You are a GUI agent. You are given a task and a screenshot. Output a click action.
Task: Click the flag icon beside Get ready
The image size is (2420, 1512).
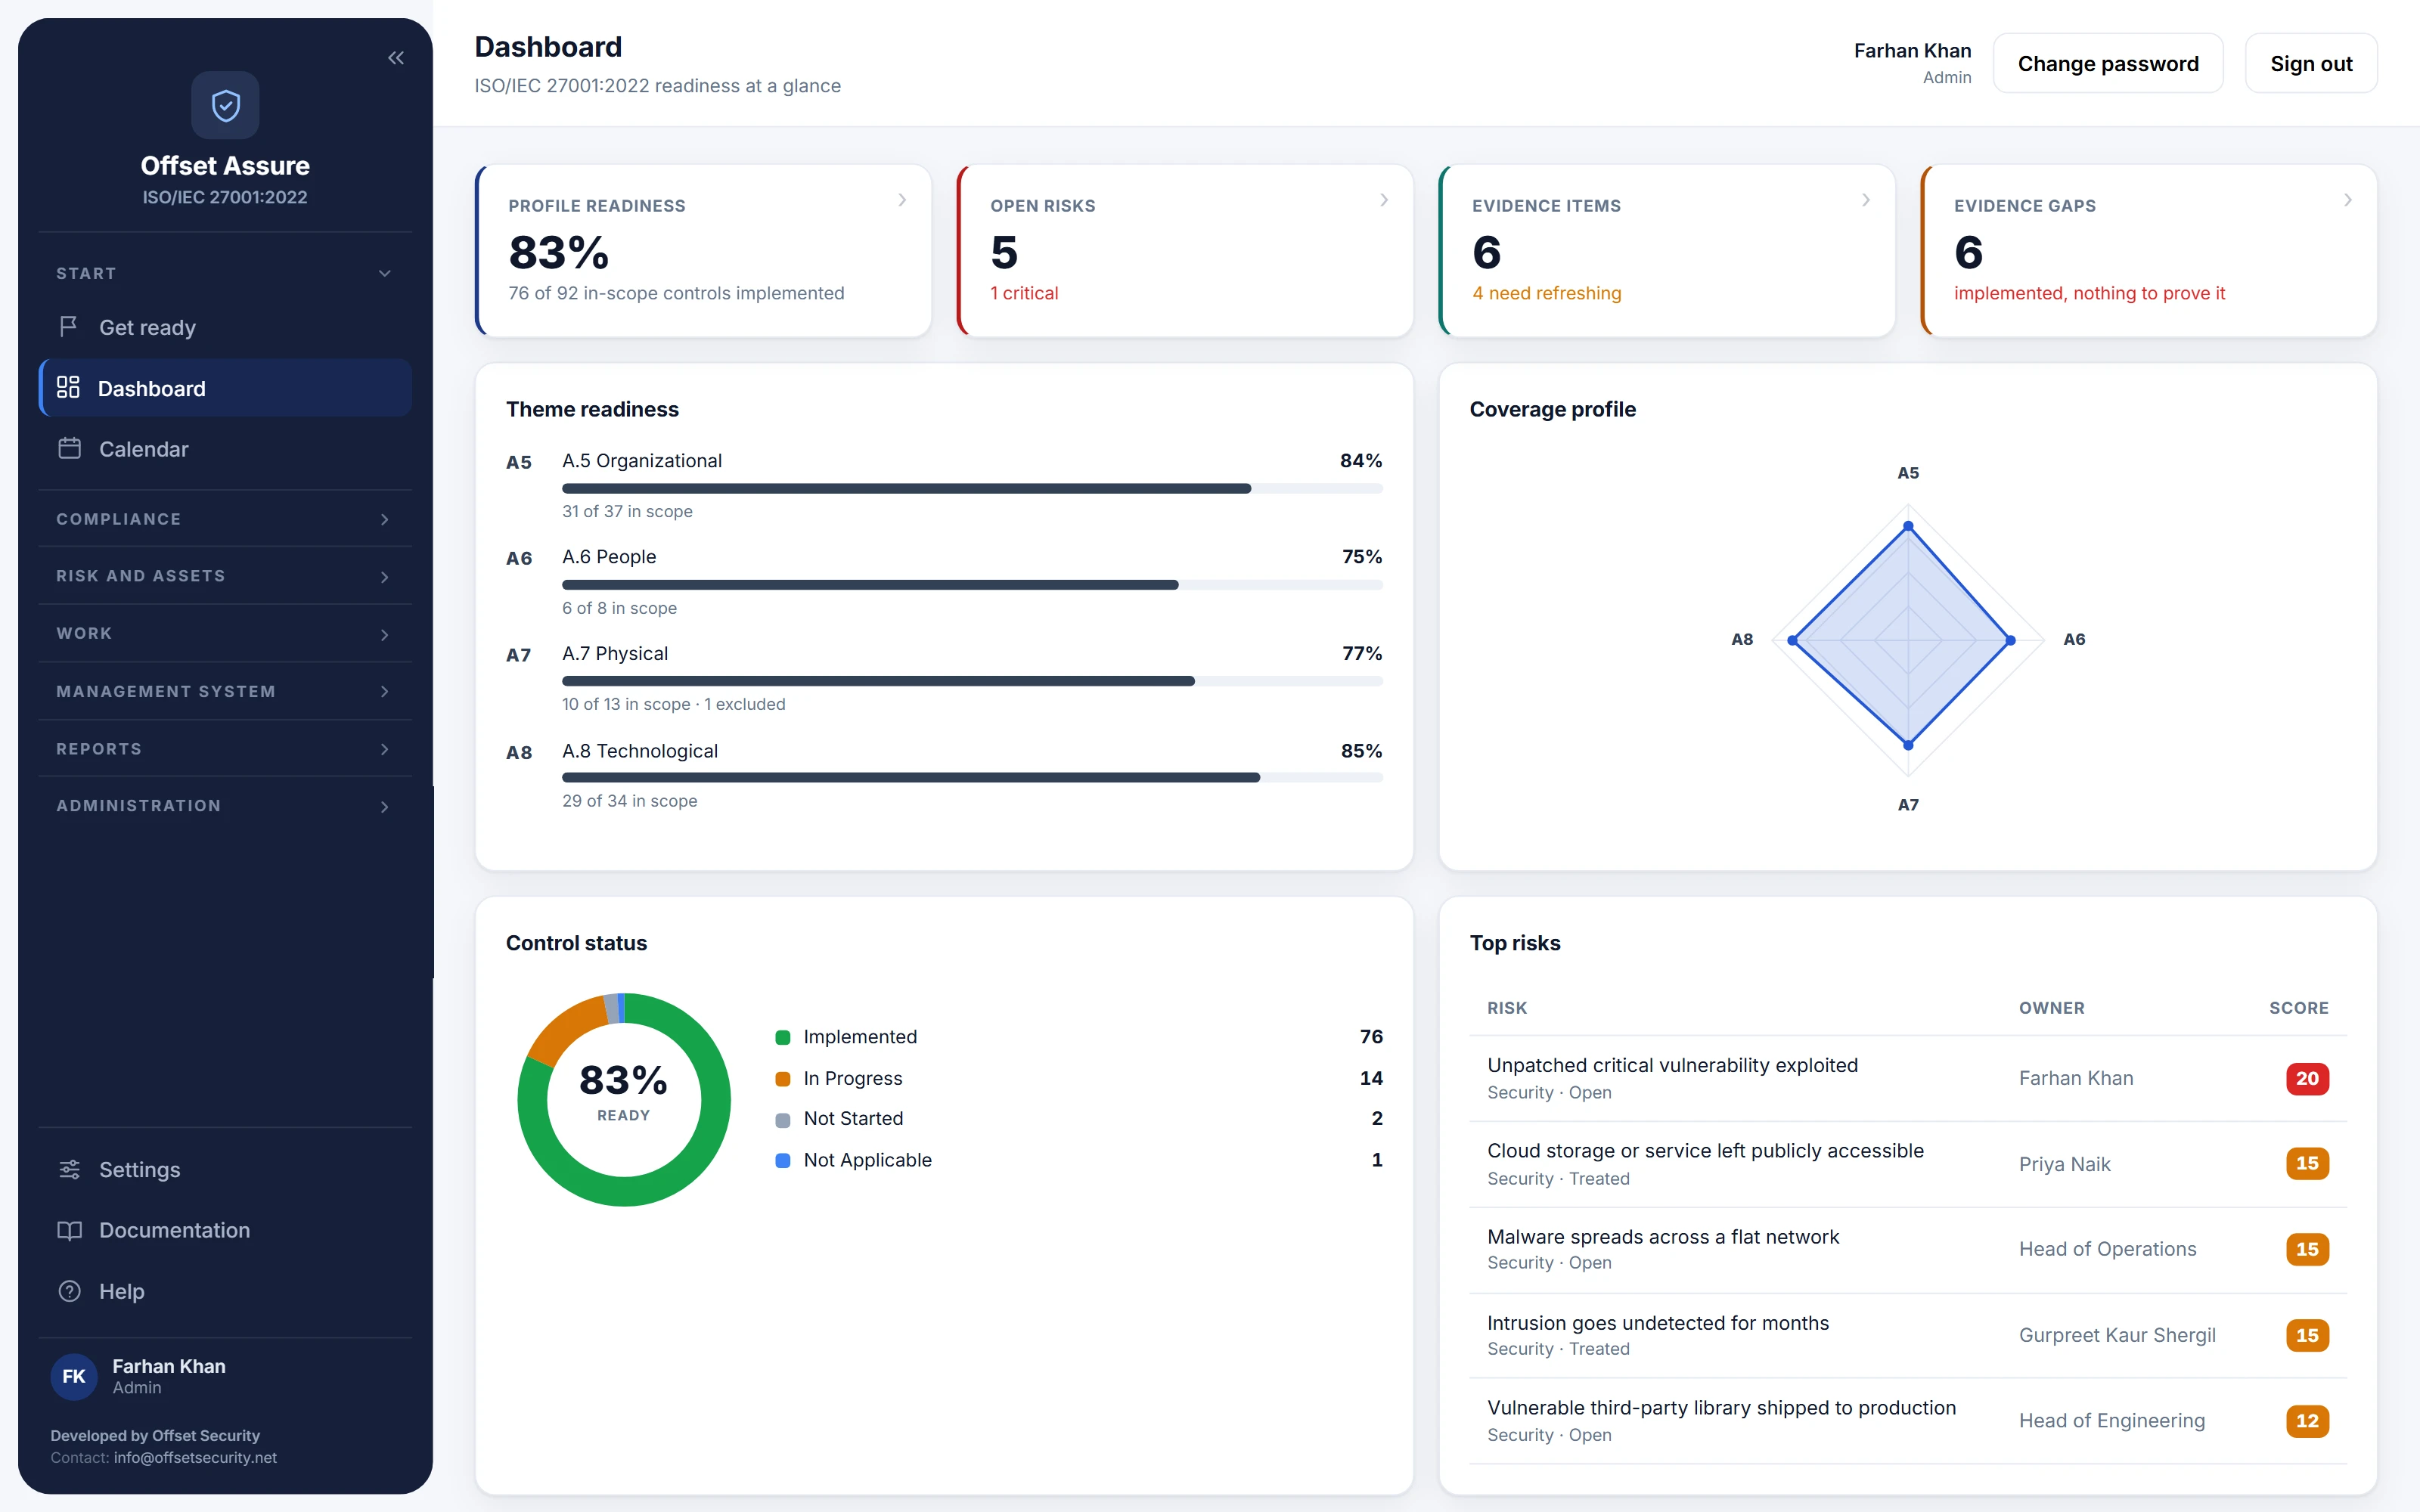point(69,327)
